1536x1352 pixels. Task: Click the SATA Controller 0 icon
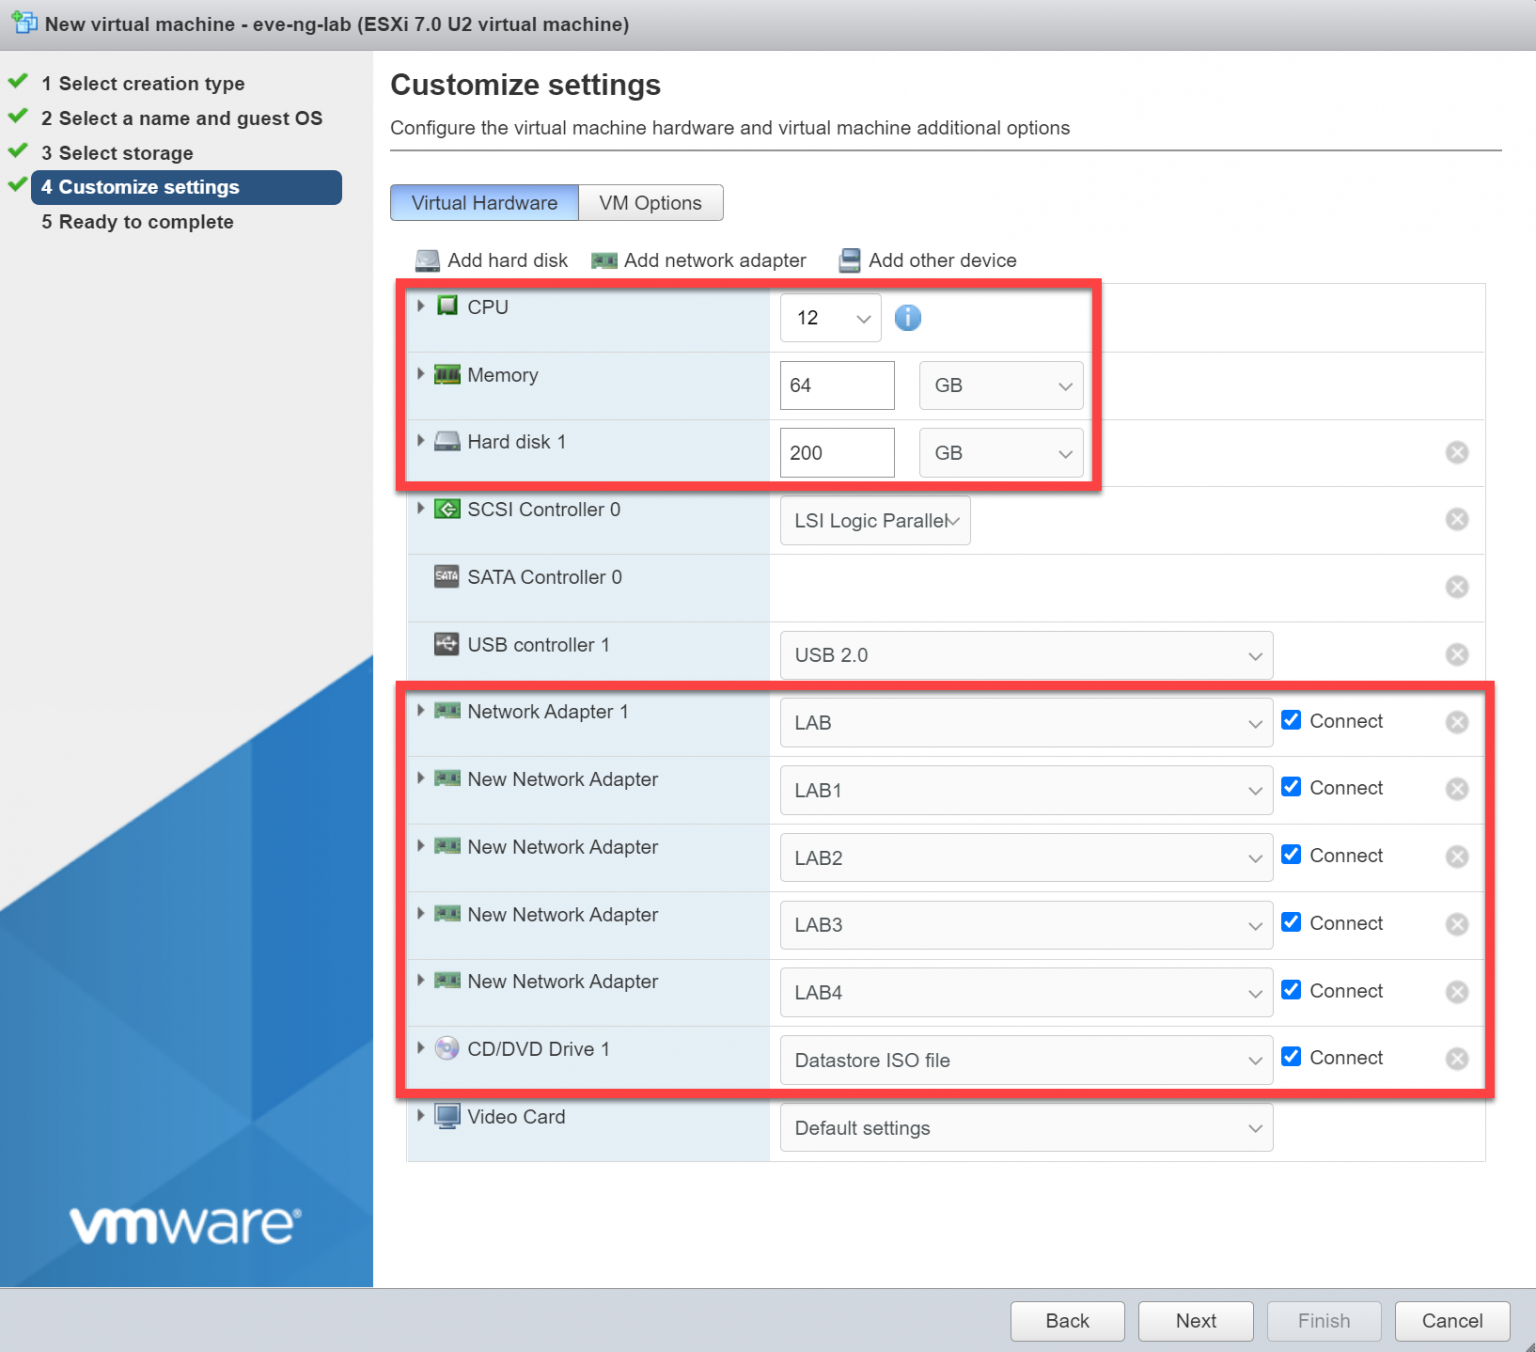tap(447, 576)
